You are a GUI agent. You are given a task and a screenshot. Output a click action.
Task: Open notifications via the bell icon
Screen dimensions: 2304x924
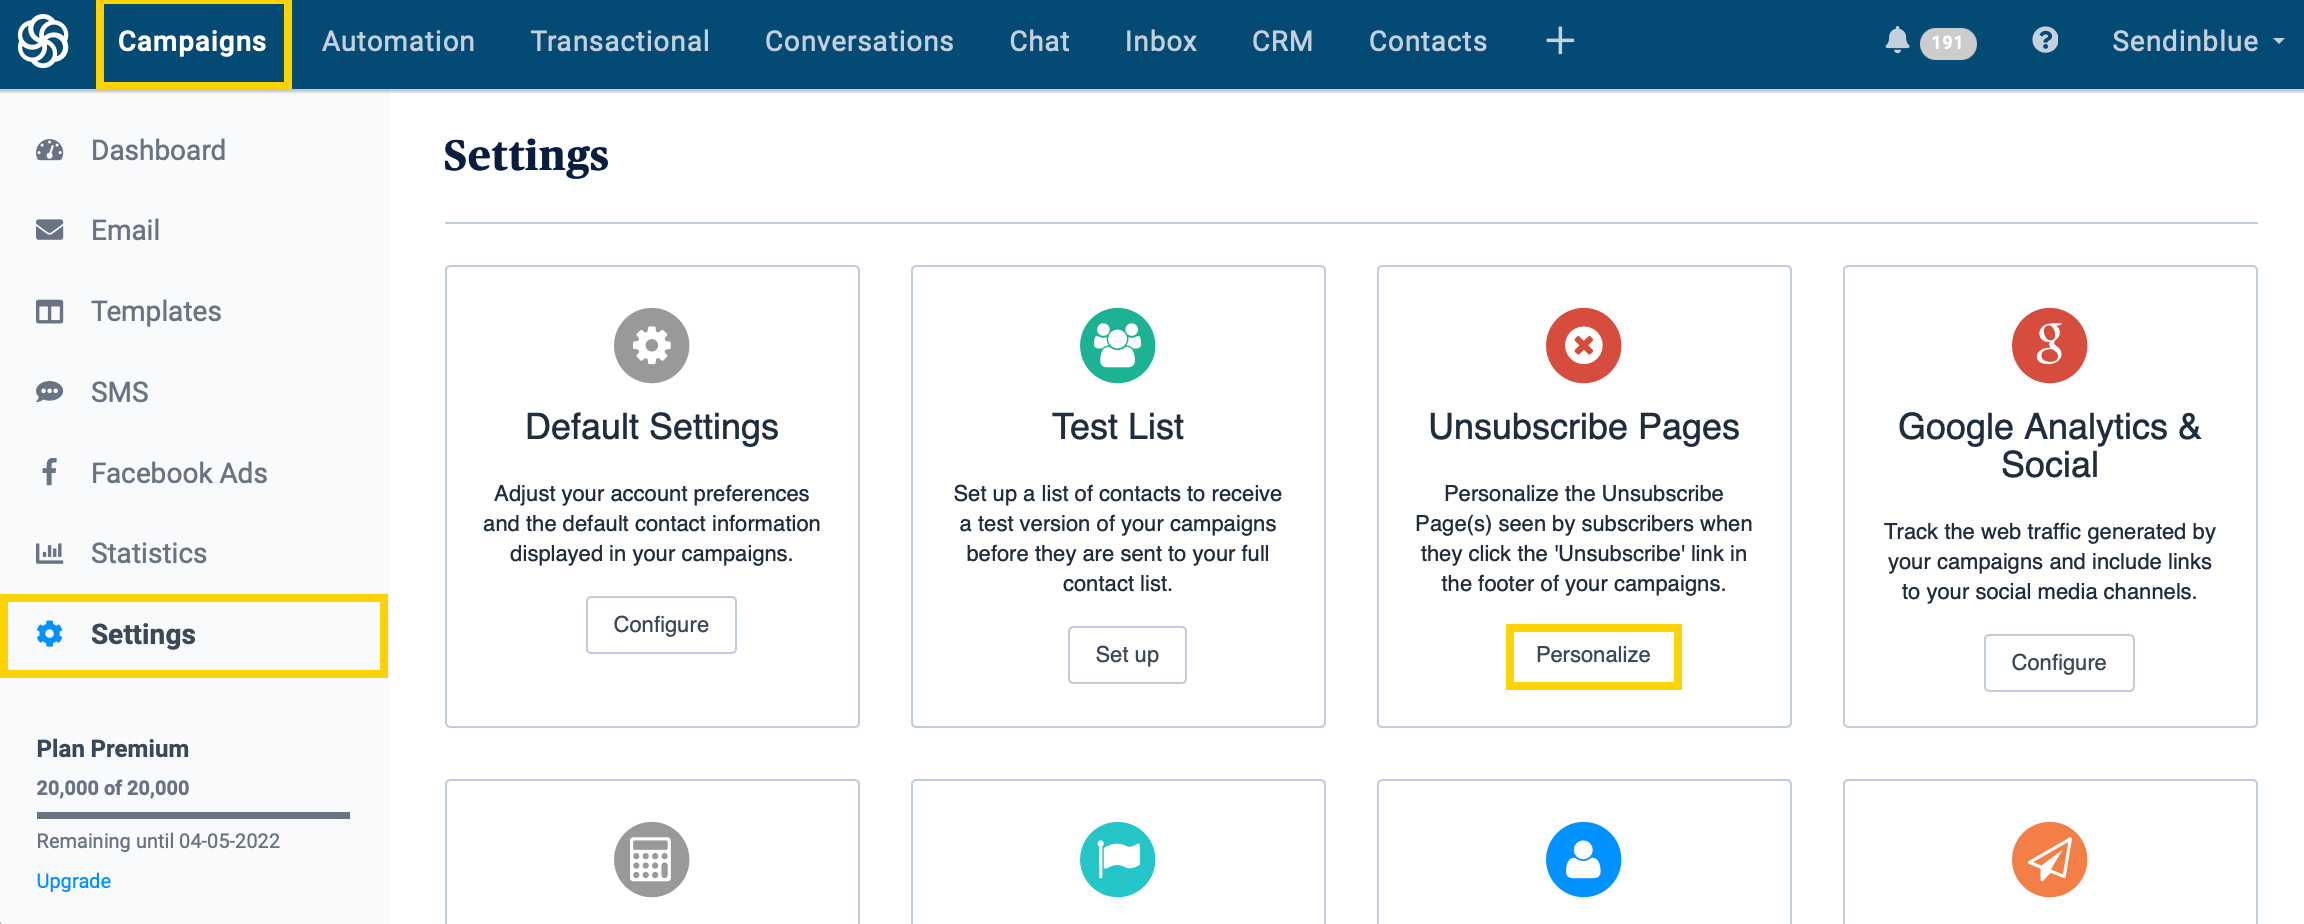click(x=1898, y=41)
